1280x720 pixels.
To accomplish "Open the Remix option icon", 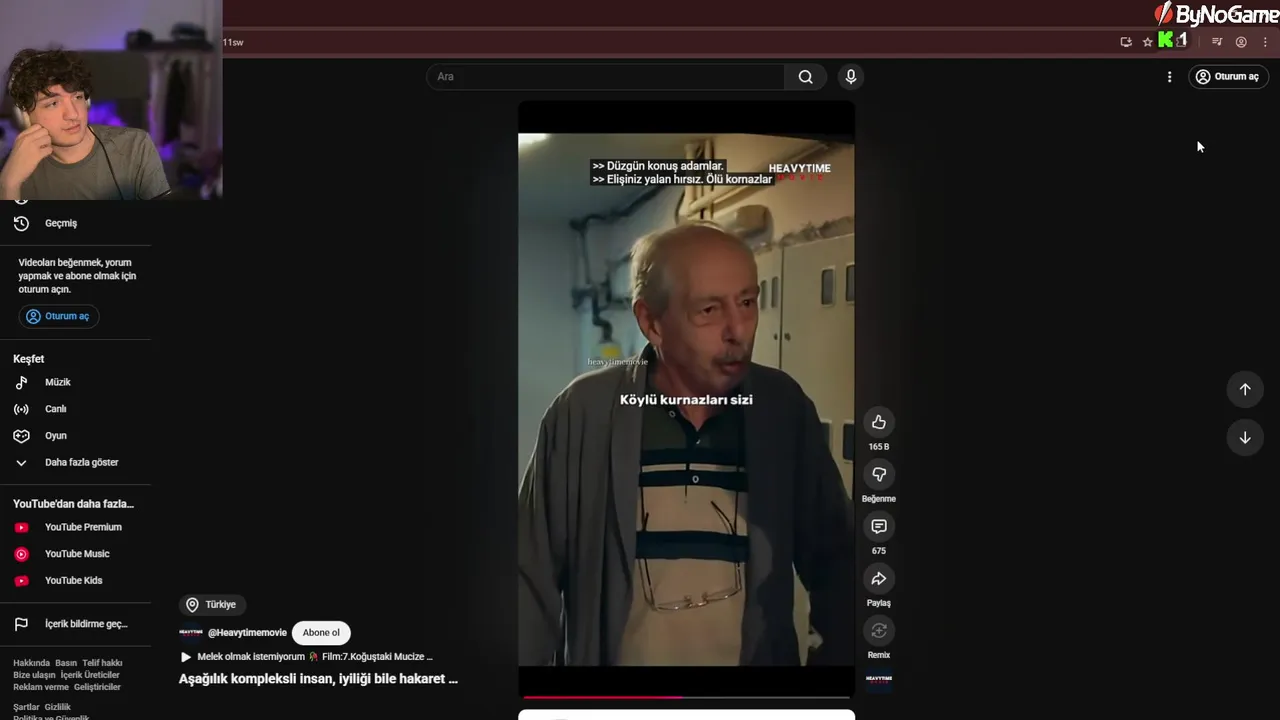I will [x=878, y=630].
